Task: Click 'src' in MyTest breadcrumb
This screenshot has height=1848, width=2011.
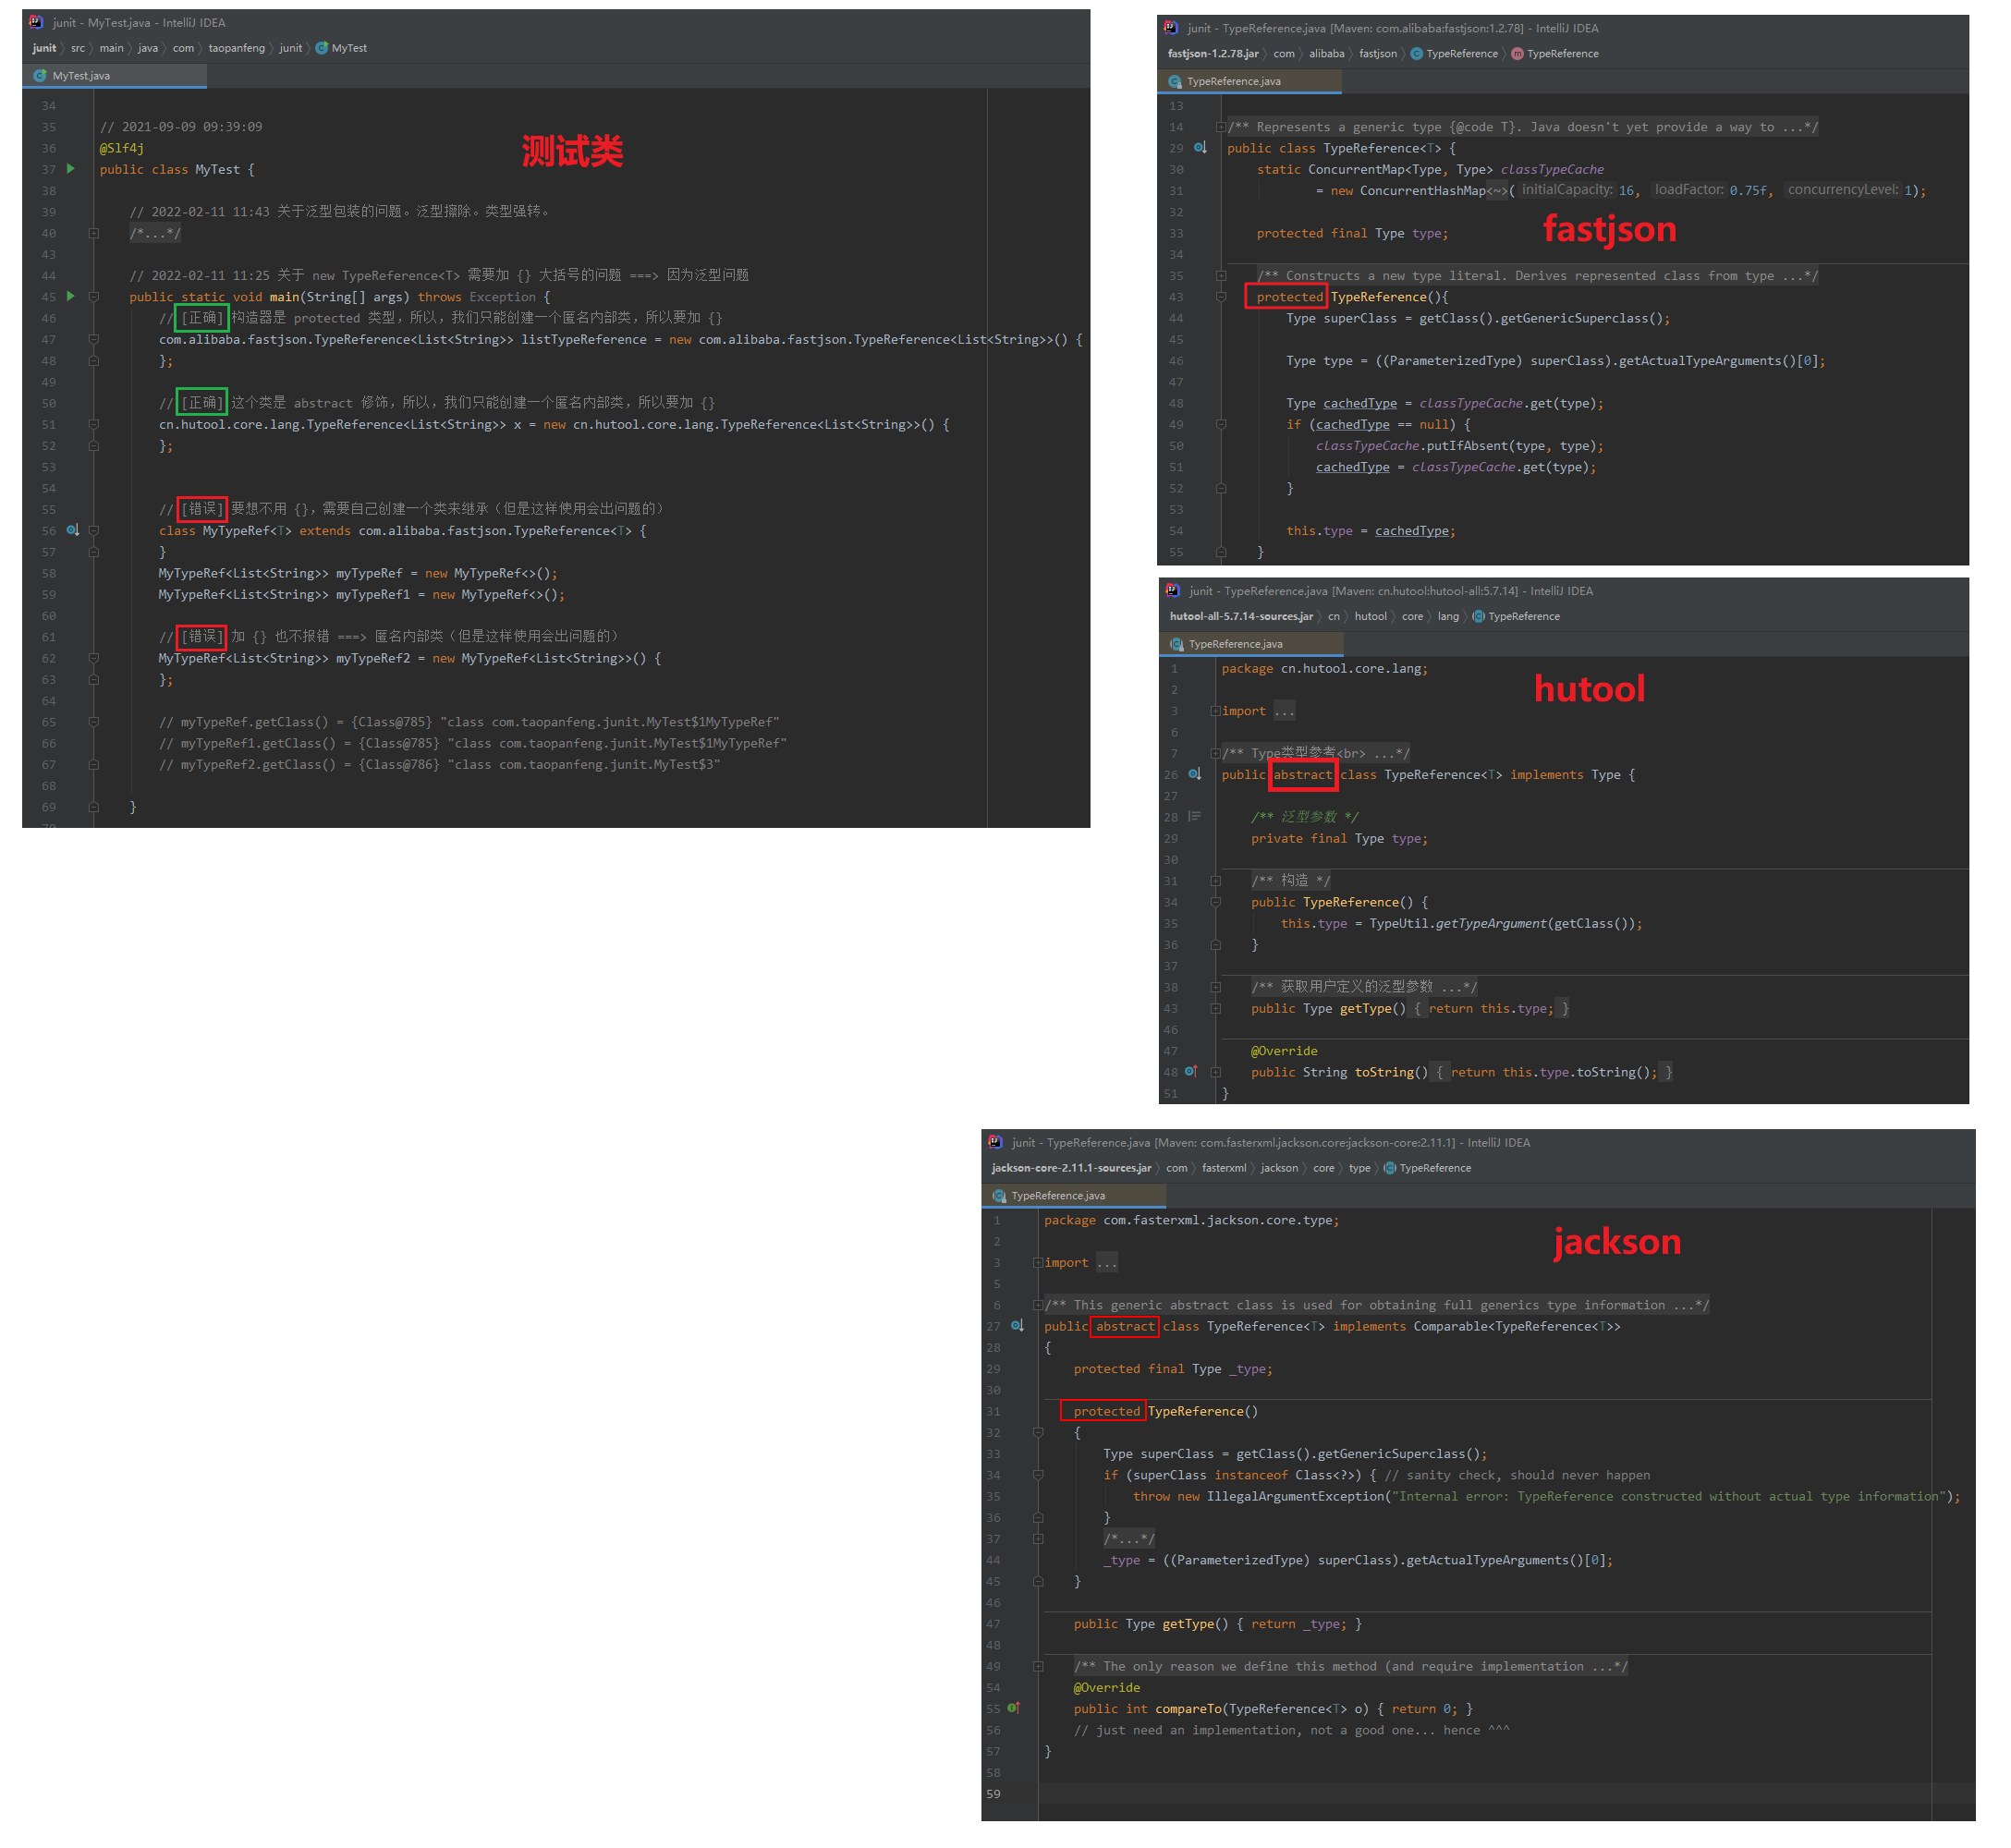Action: pos(78,48)
